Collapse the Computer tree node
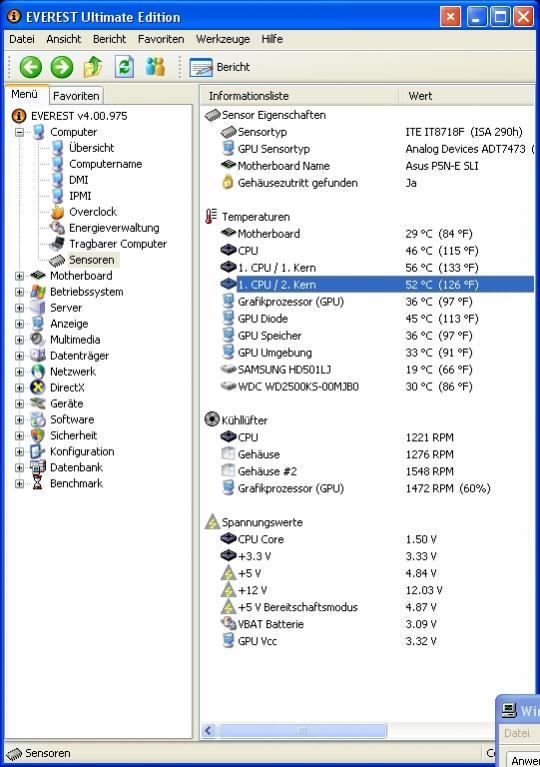 click(x=19, y=132)
